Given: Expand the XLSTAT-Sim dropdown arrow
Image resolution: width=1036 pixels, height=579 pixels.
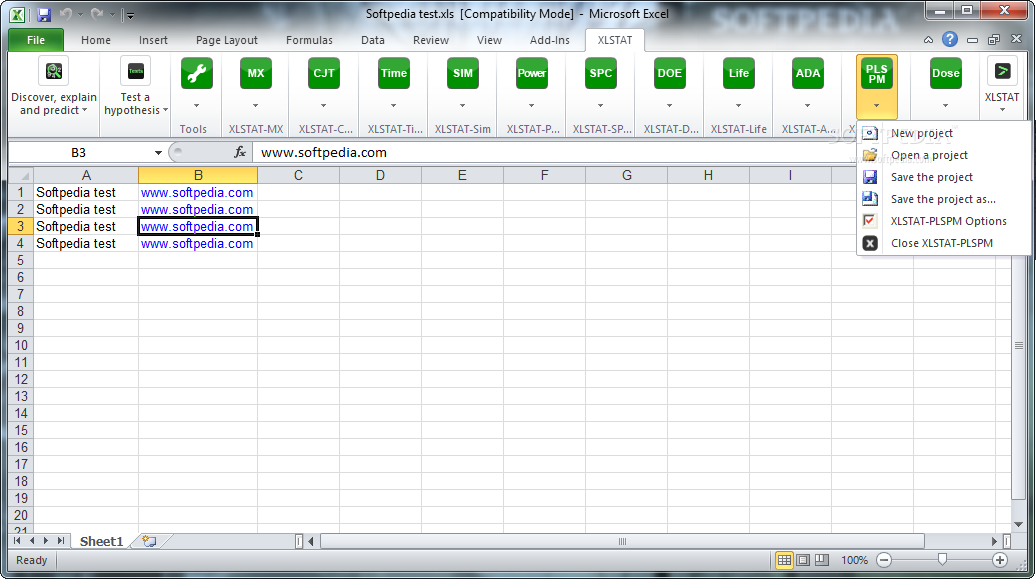Looking at the screenshot, I should 462,106.
